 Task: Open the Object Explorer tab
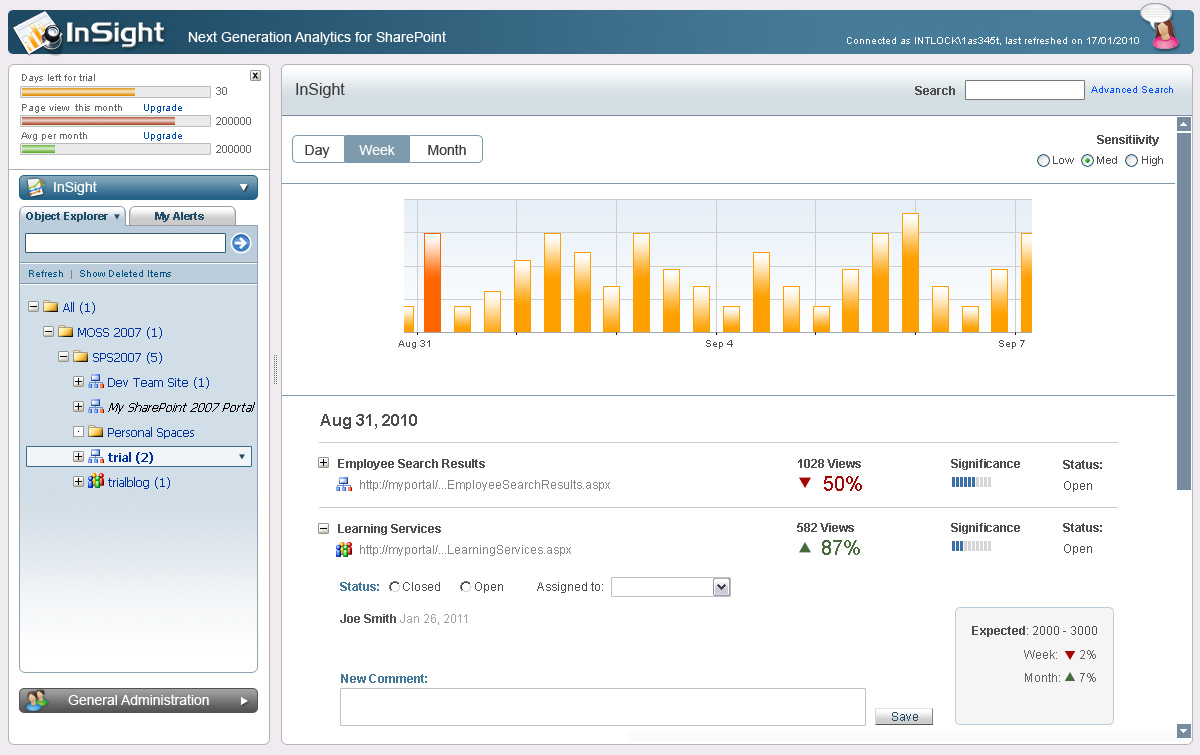coord(73,216)
